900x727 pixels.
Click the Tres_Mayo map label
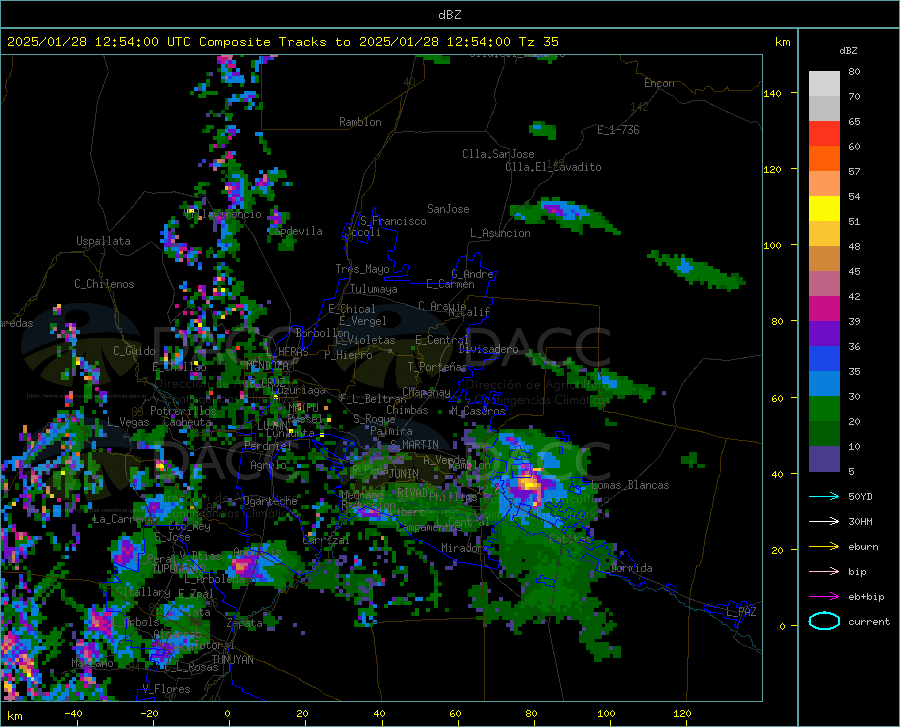362,269
